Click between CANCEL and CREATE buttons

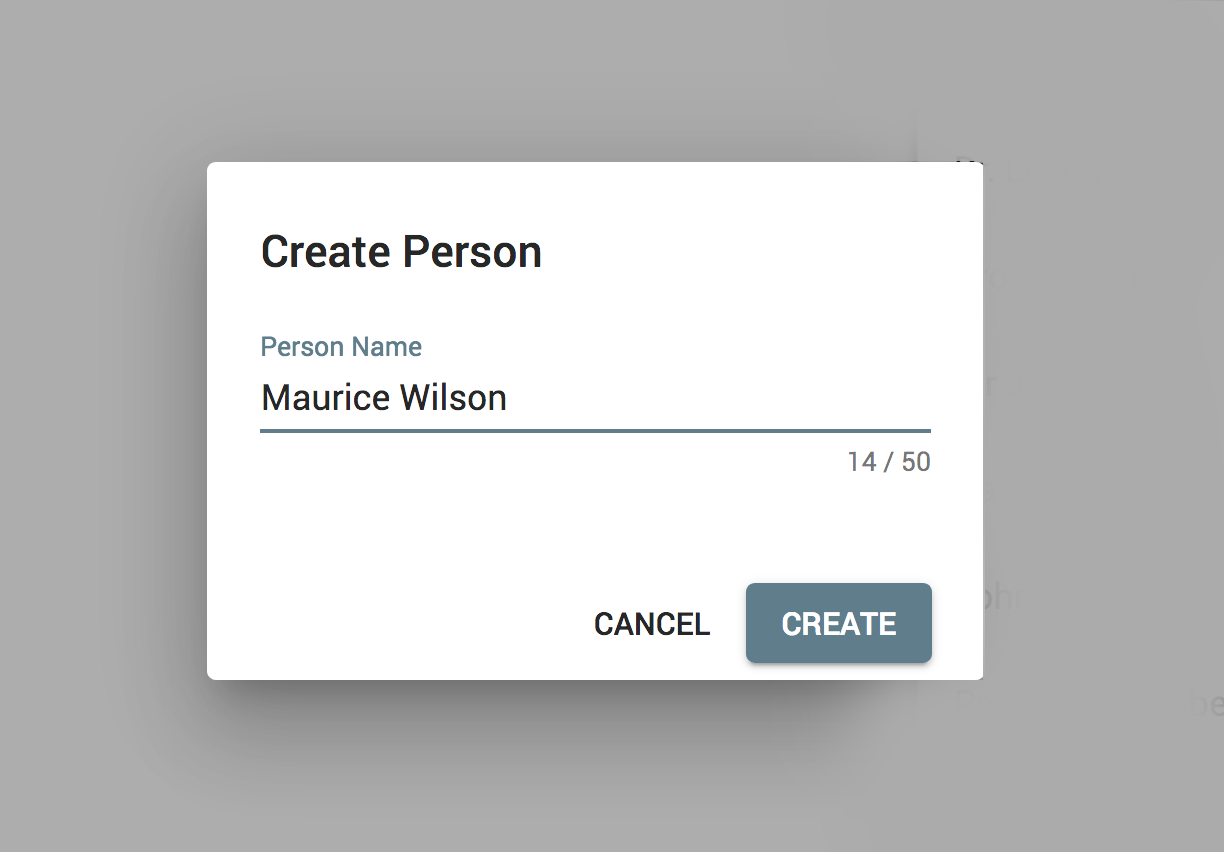point(728,623)
